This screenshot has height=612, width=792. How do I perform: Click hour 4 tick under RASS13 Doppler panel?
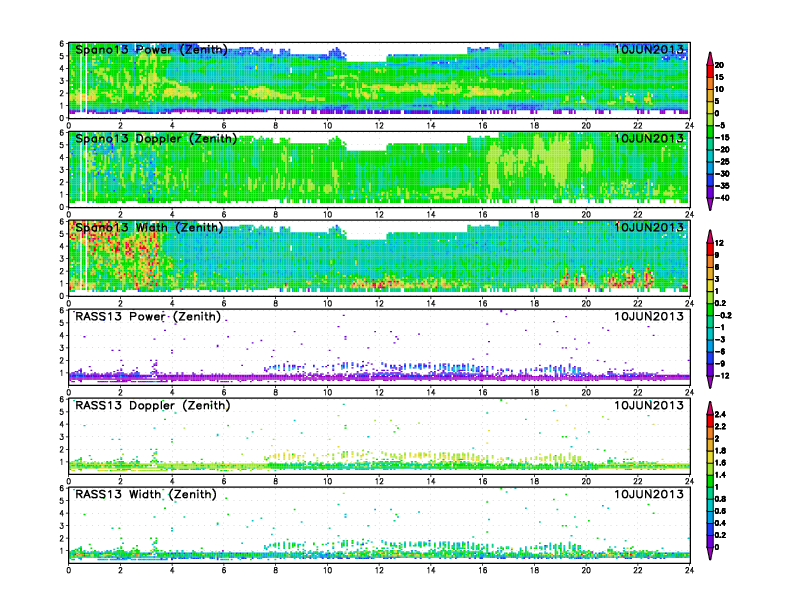tap(172, 481)
